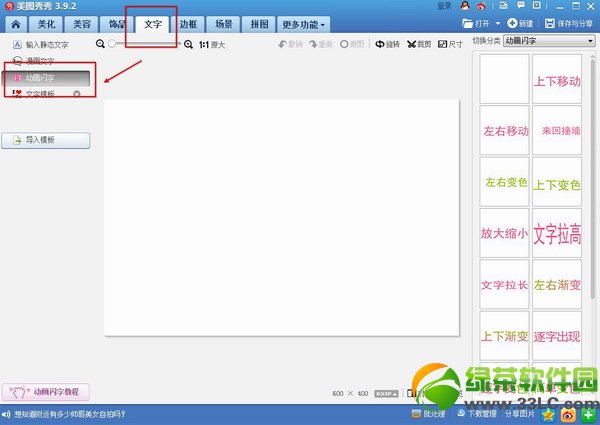Open the 想知道附近有多少帅哥美女自拍吗 link
The width and height of the screenshot is (600, 425).
(70, 414)
